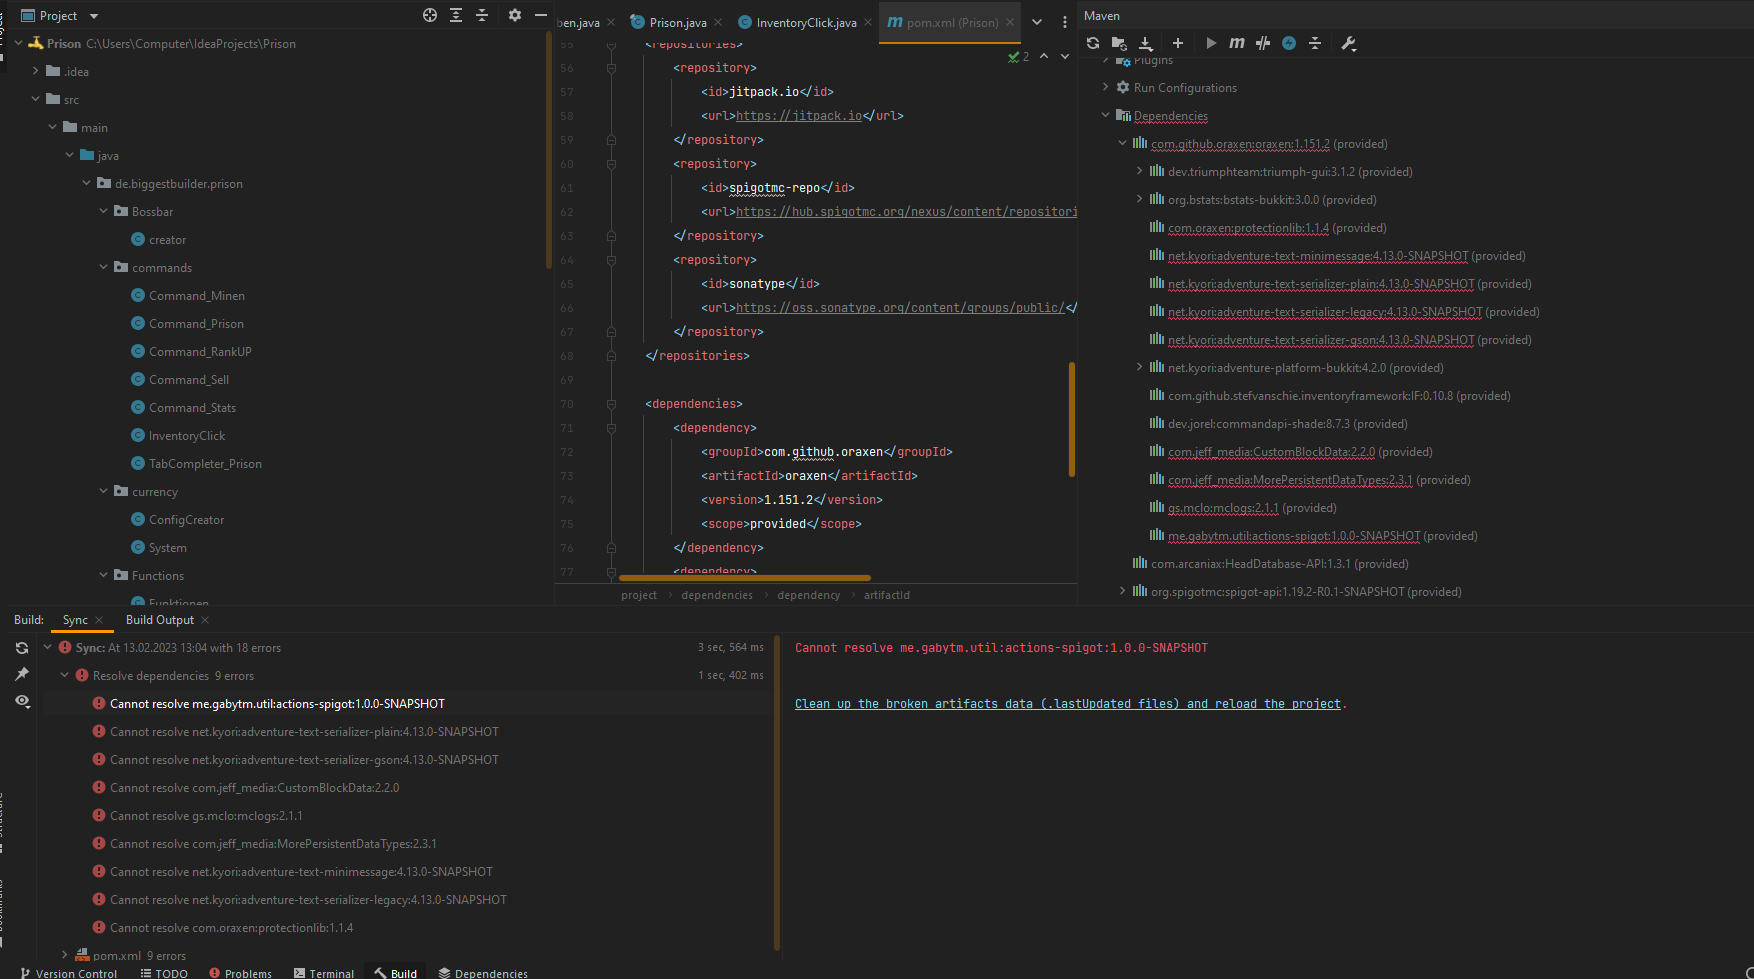Open the Problems tool window
1754x979 pixels.
click(x=240, y=973)
